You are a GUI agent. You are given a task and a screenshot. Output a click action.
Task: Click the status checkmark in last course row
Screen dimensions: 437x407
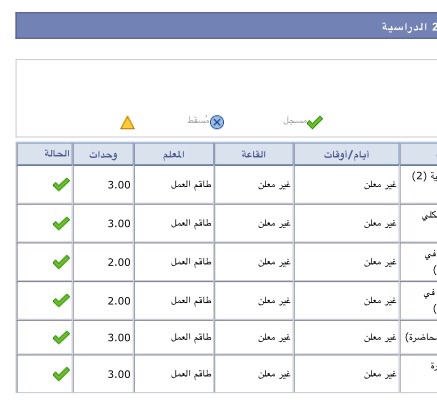point(61,374)
